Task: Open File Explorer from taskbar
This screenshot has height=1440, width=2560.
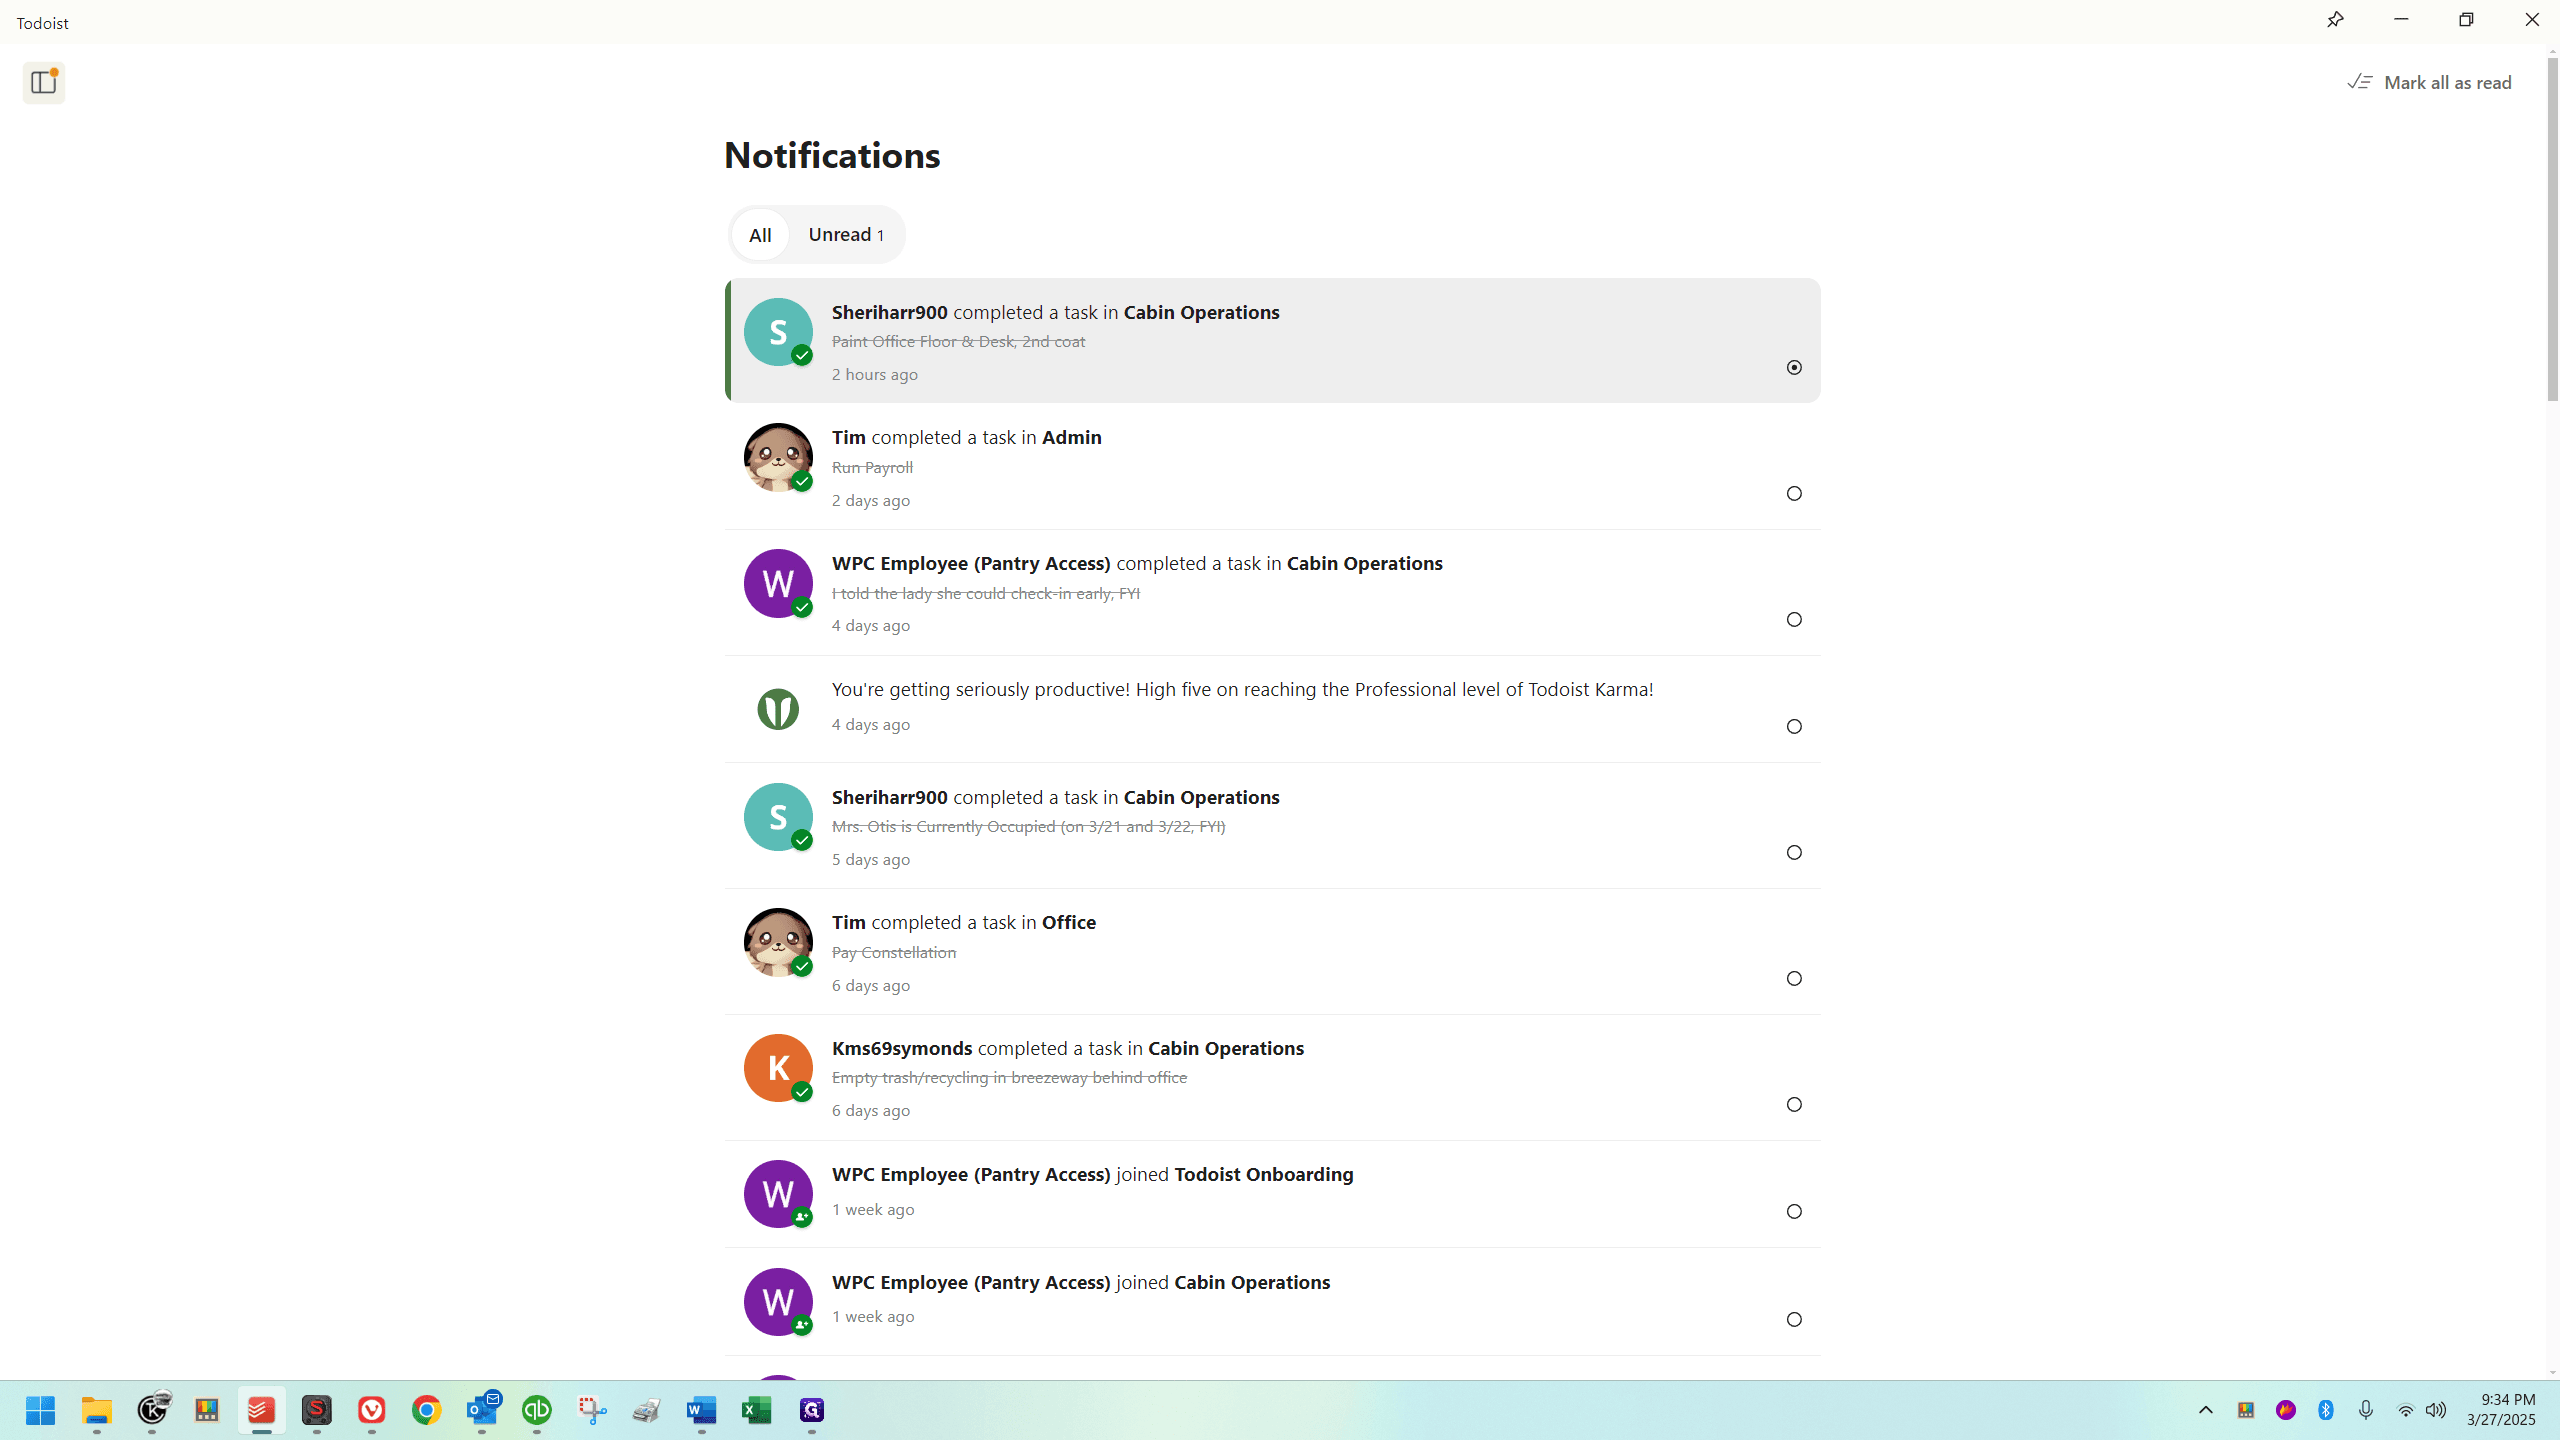Action: click(x=97, y=1410)
